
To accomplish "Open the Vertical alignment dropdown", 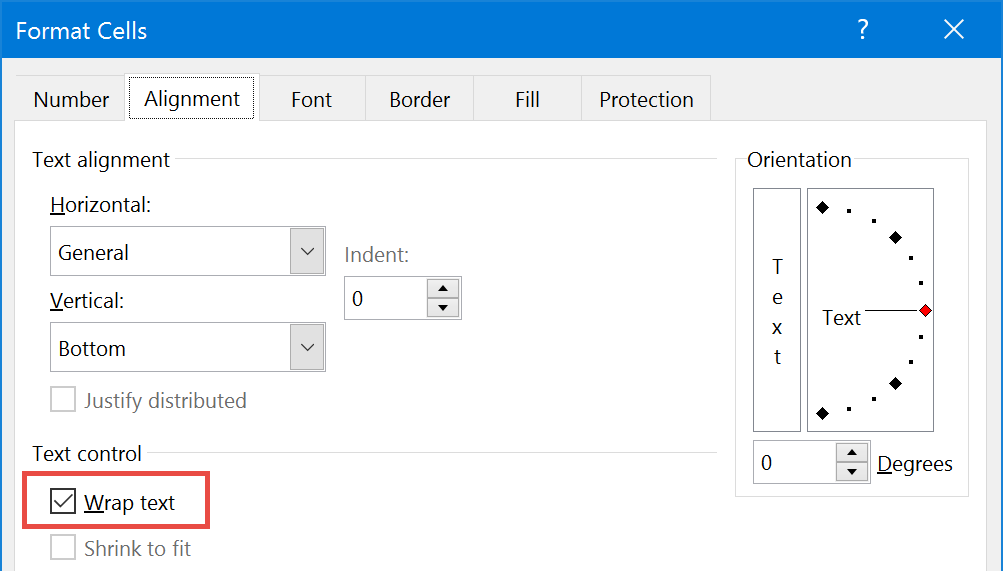I will 307,347.
